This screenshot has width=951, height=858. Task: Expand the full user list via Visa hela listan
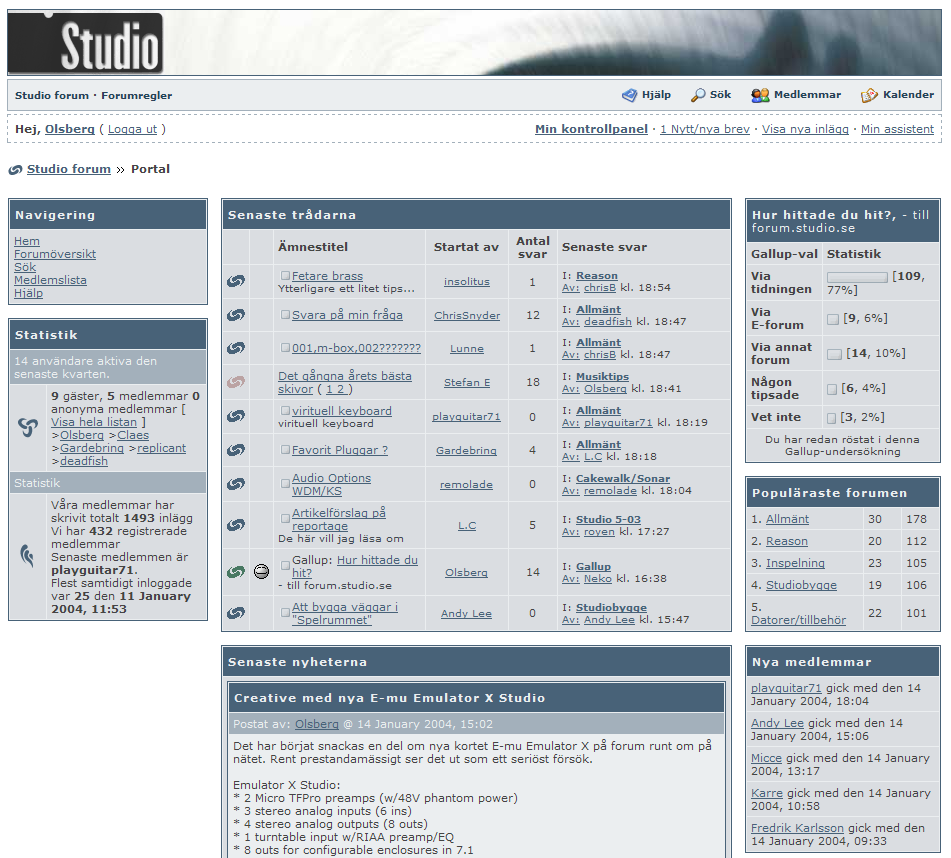(x=94, y=422)
